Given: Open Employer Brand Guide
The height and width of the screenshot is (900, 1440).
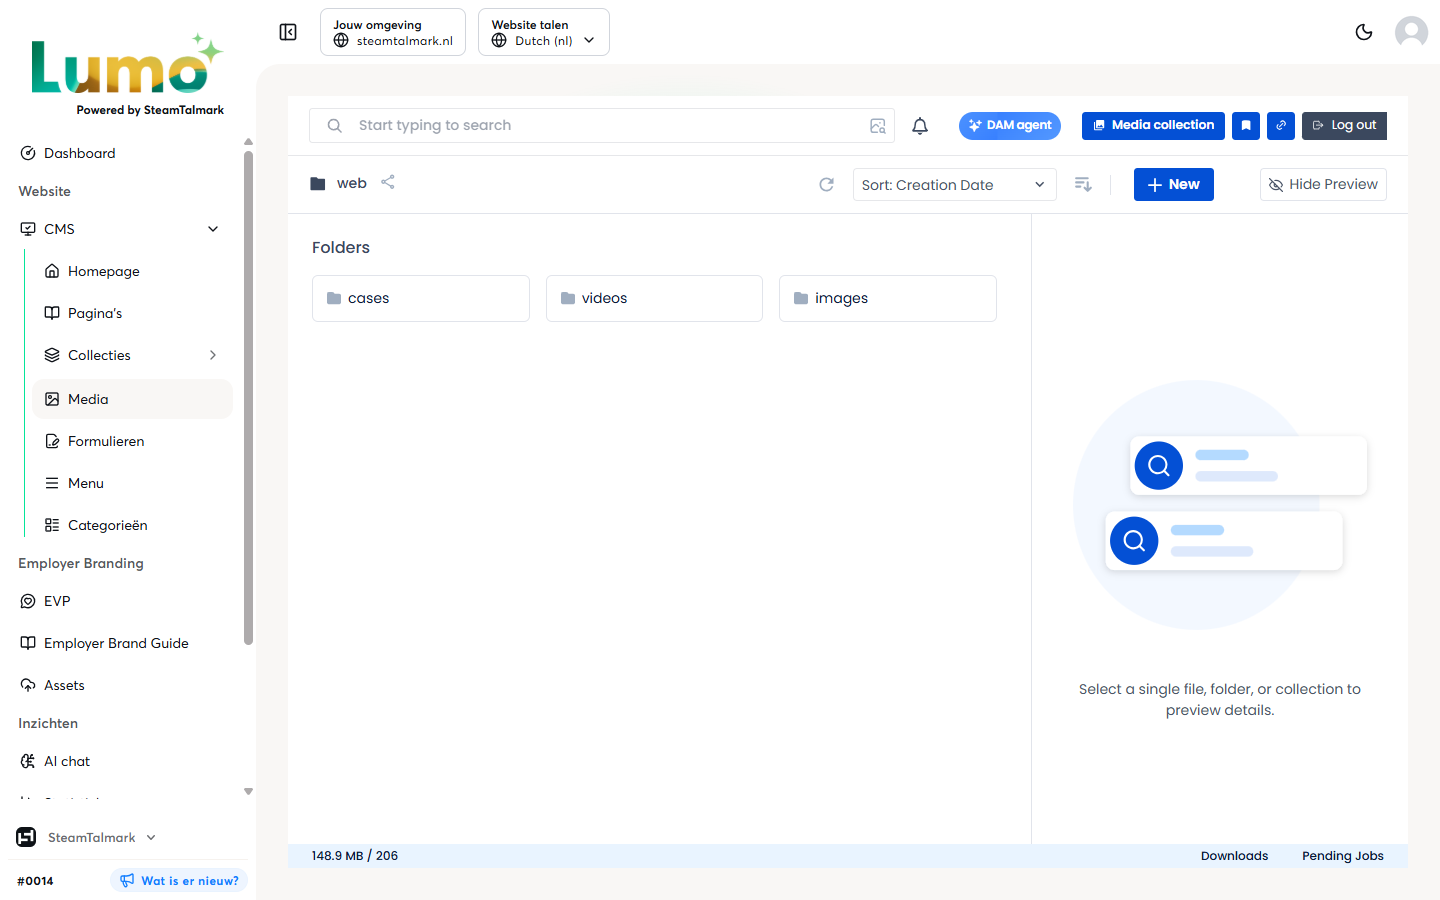Looking at the screenshot, I should [104, 643].
